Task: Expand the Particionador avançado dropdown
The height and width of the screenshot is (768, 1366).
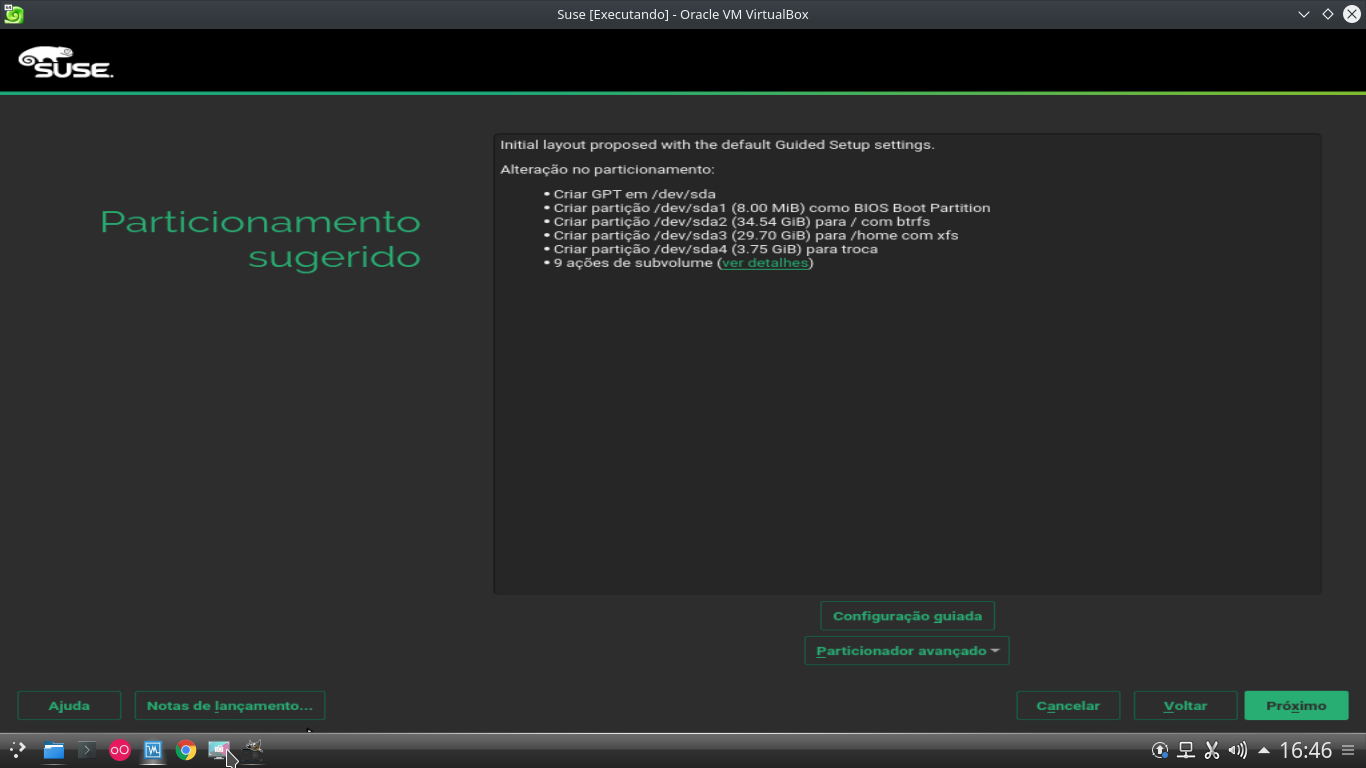Action: click(906, 650)
